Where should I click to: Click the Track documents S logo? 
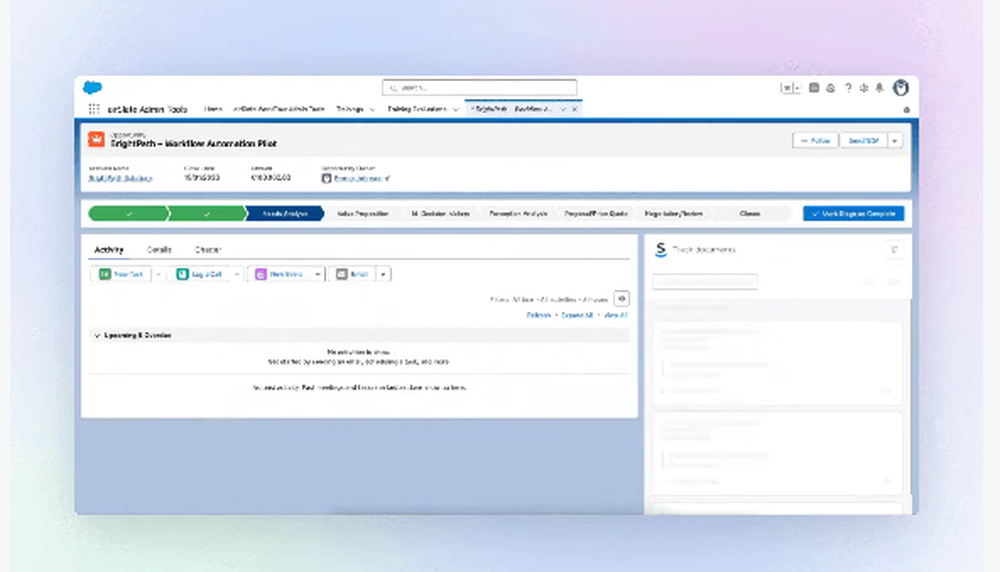click(661, 249)
